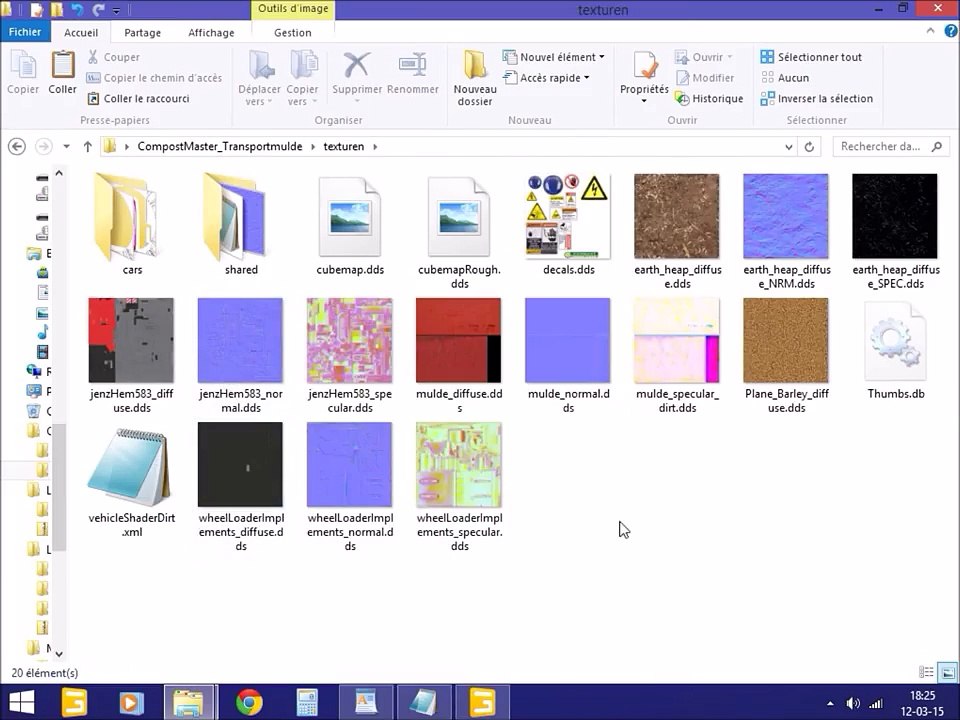The width and height of the screenshot is (960, 720).
Task: Open the address bar history dropdown
Action: click(787, 147)
